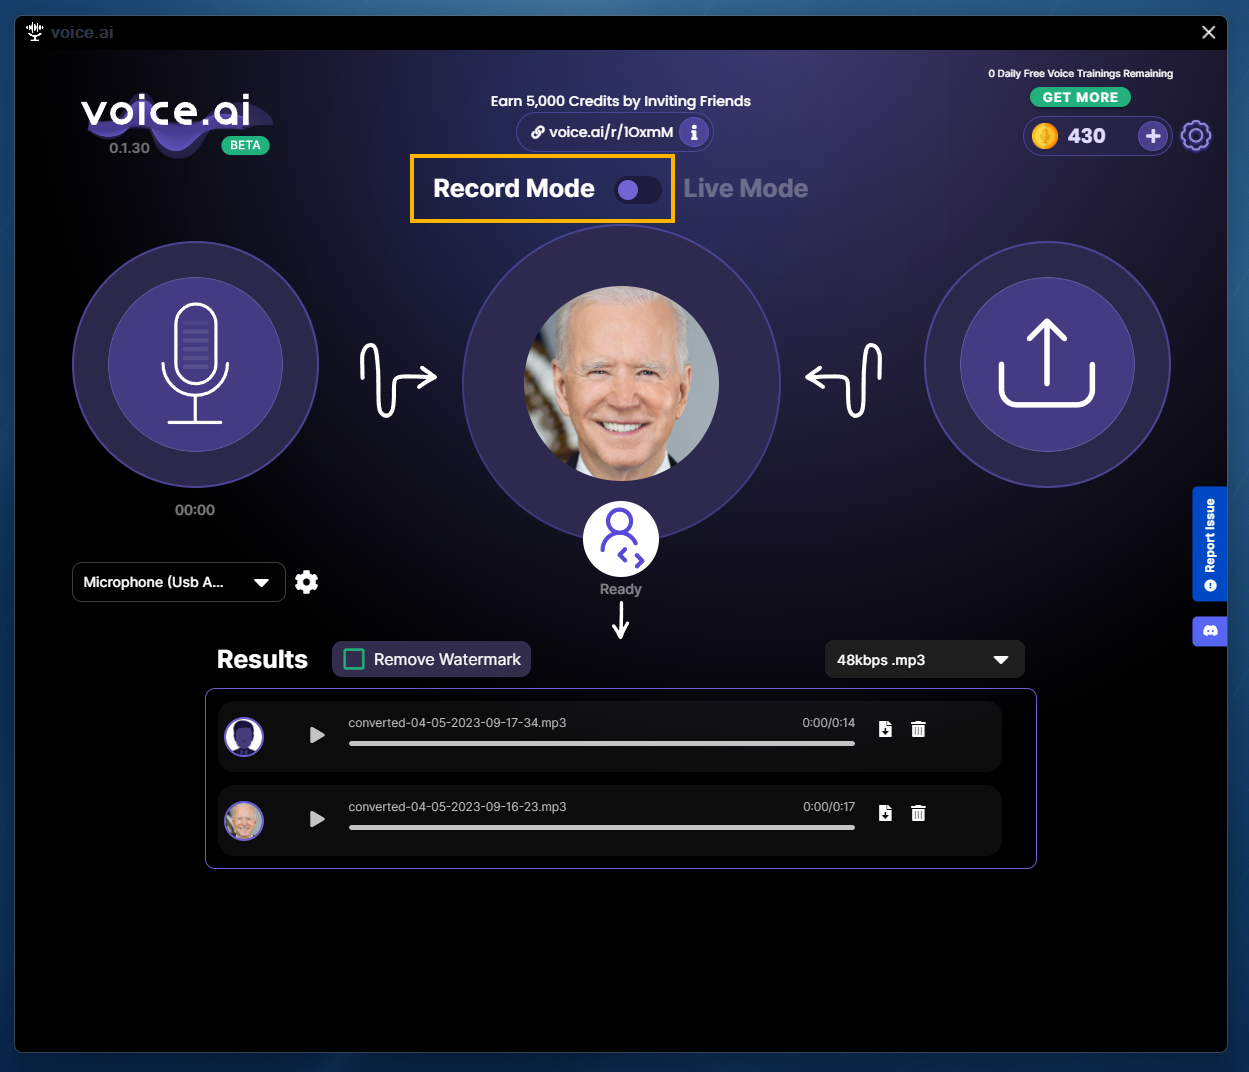Viewport: 1249px width, 1072px height.
Task: Delete converted-04-05-2023-09-16-23.mp3 result
Action: (x=918, y=813)
